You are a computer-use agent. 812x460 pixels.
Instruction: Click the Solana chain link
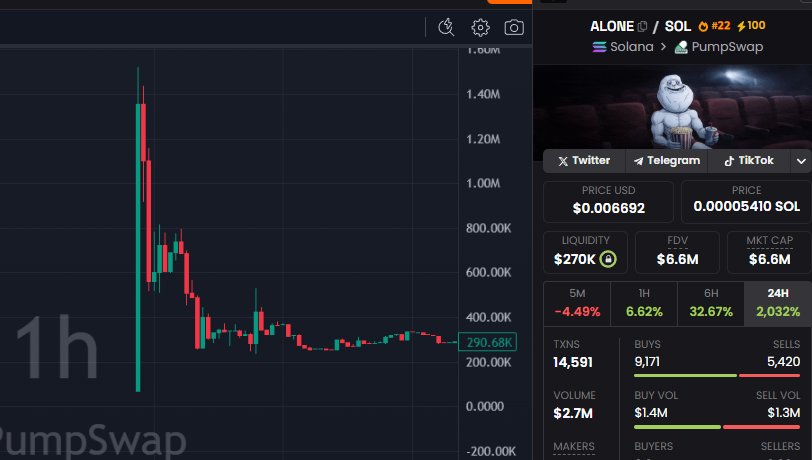pos(623,46)
